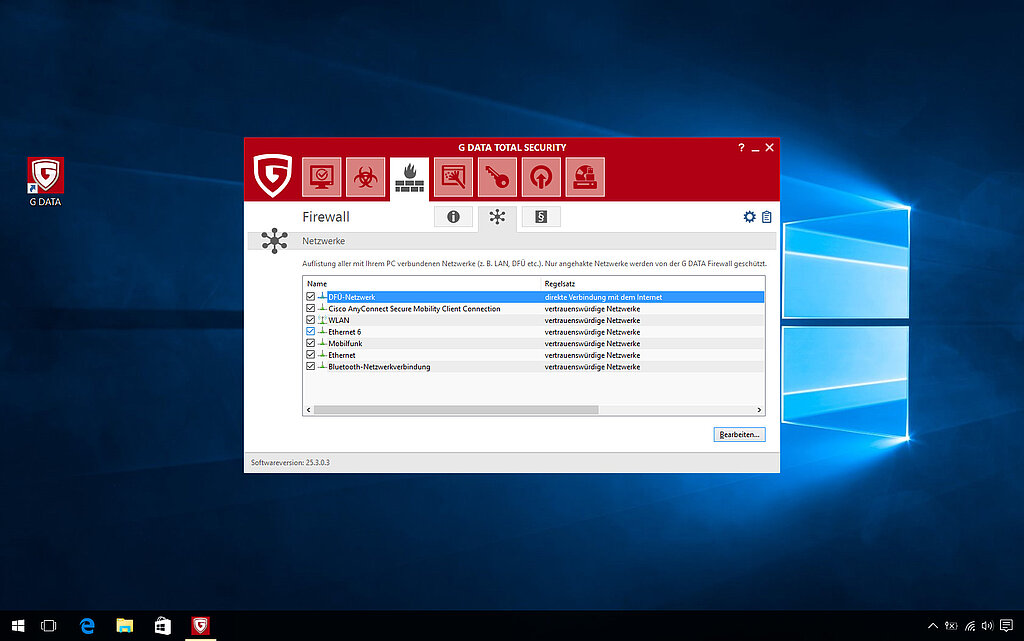Open the Virus protection biohazard icon
Image resolution: width=1024 pixels, height=641 pixels.
tap(365, 178)
